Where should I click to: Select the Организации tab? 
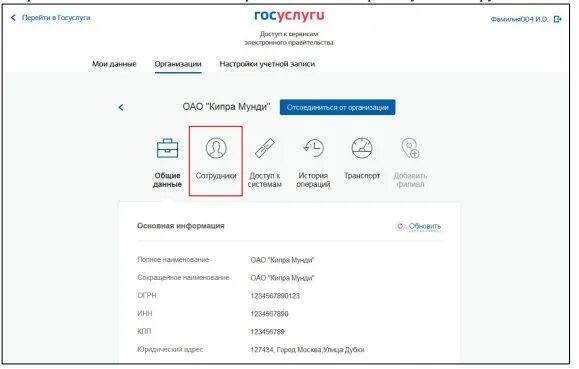[x=178, y=64]
